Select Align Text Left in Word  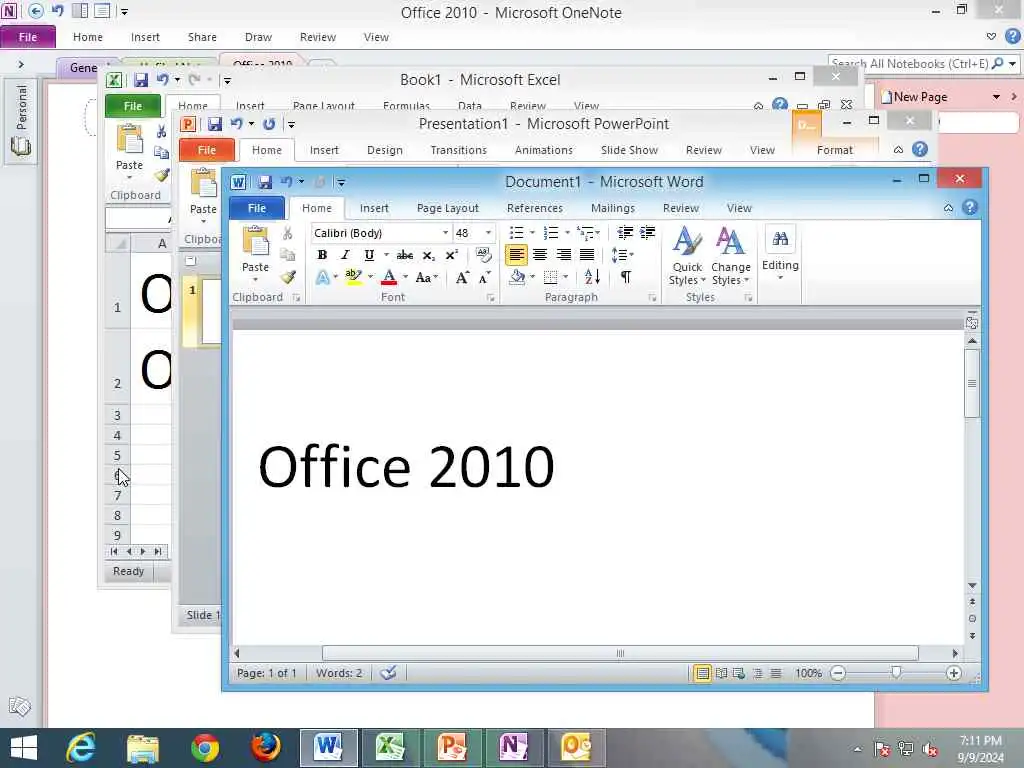coord(516,255)
